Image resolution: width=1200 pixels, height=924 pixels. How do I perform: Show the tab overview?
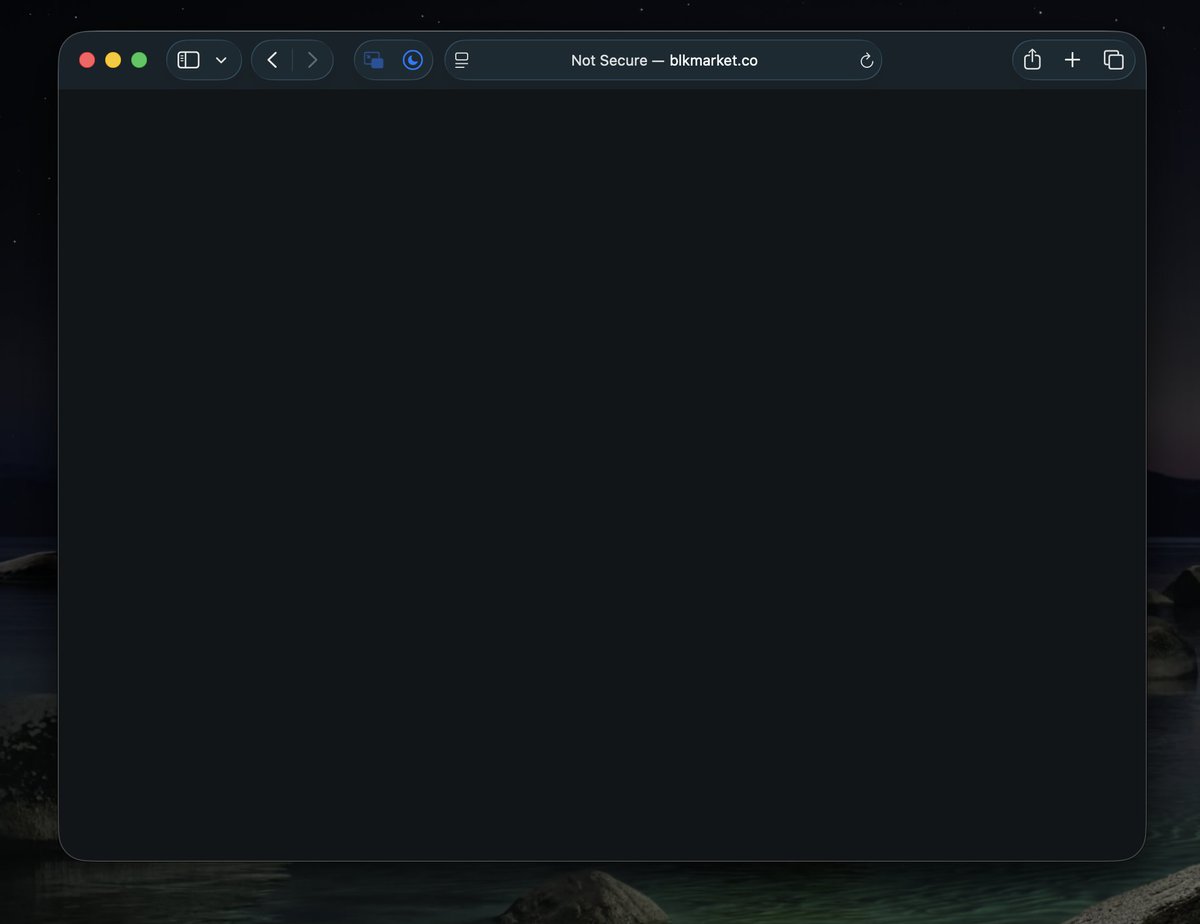tap(1113, 60)
